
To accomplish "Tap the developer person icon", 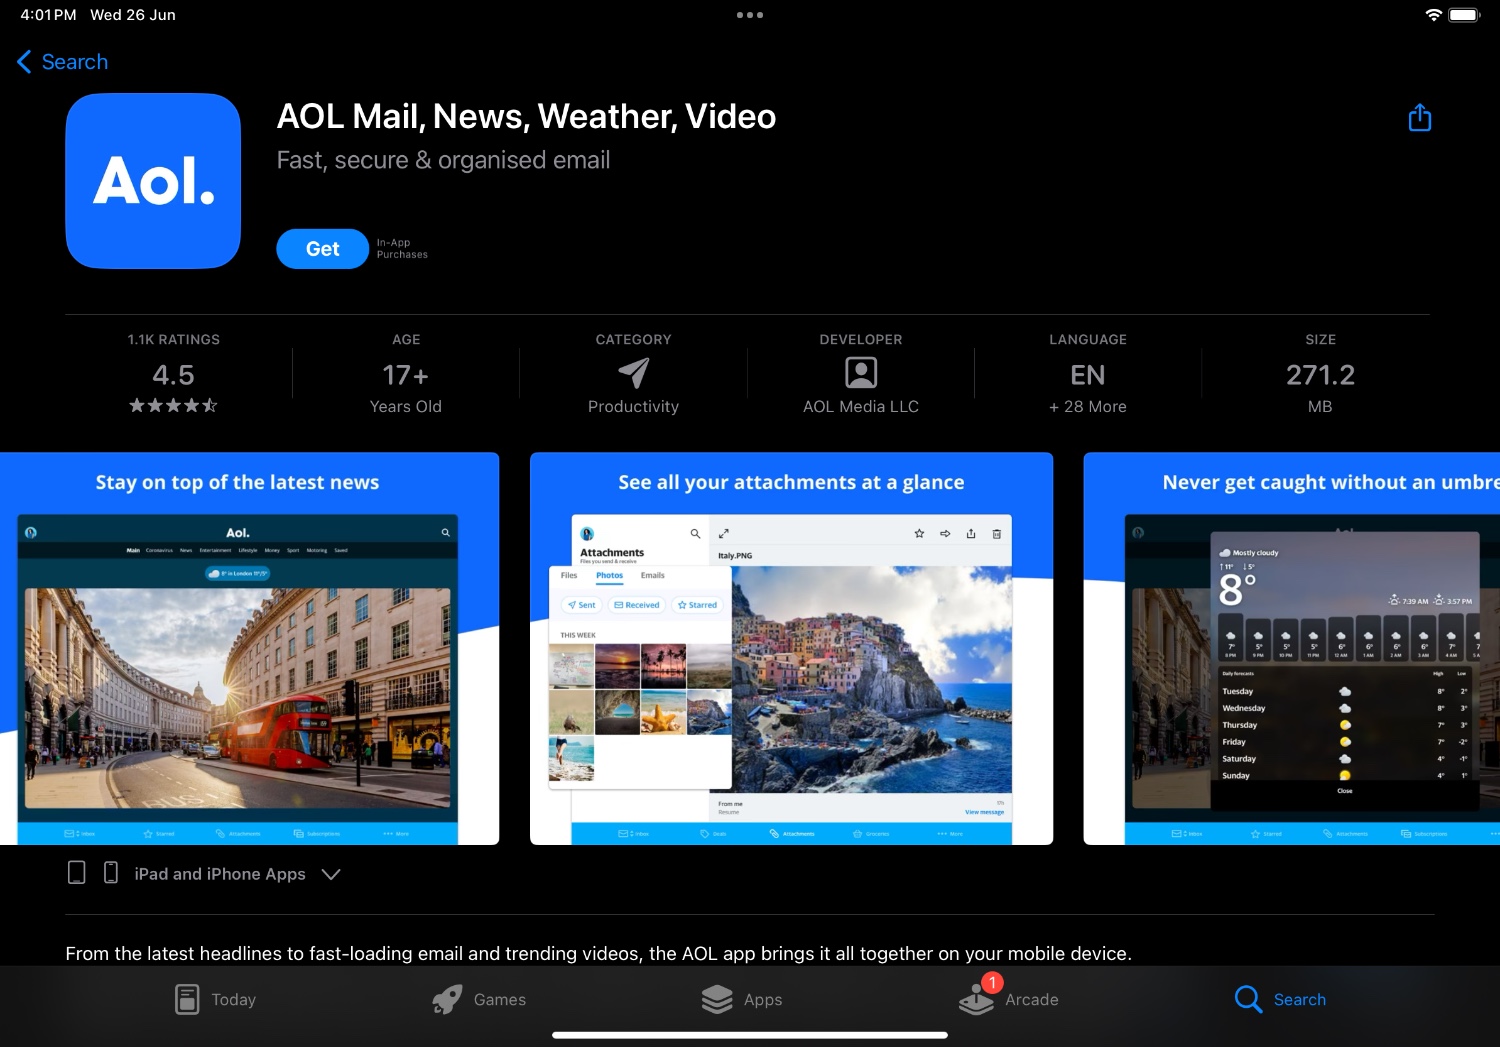I will coord(861,373).
